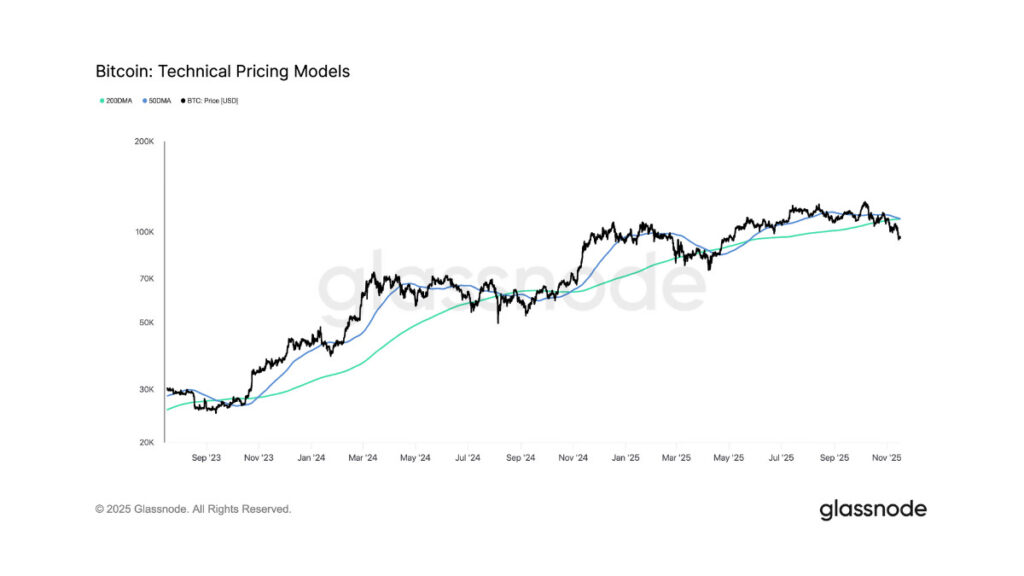Toggle the 200DMA legend label
This screenshot has height=576, width=1024.
(x=119, y=101)
